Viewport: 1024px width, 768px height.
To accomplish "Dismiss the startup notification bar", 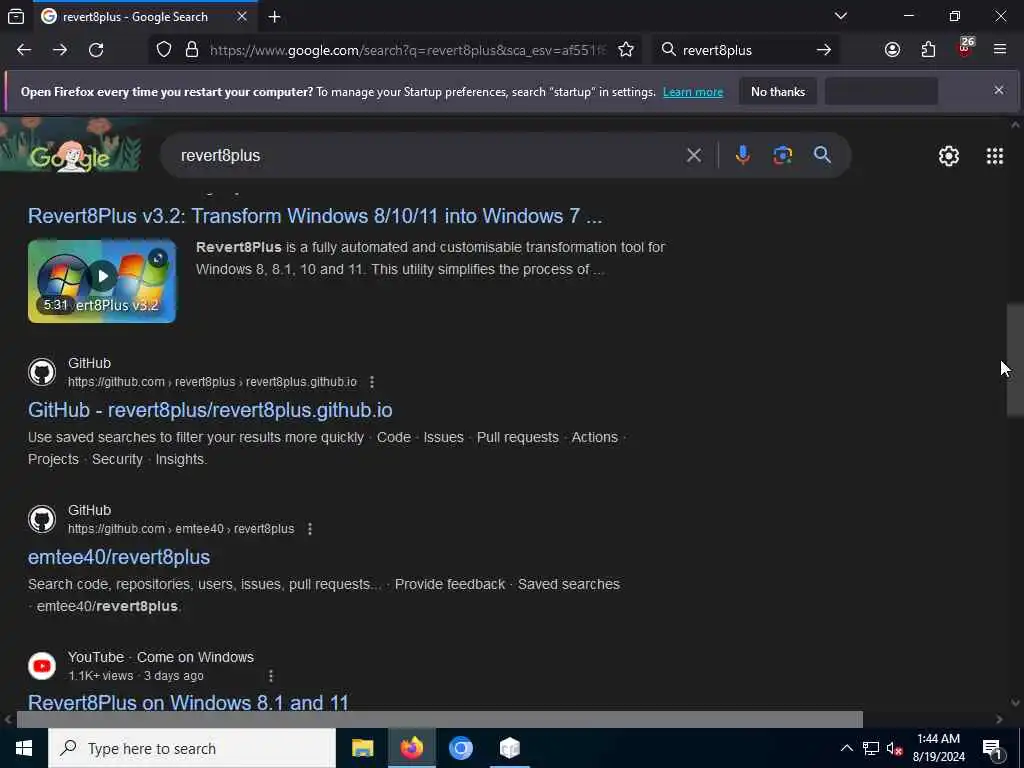I will pyautogui.click(x=999, y=90).
